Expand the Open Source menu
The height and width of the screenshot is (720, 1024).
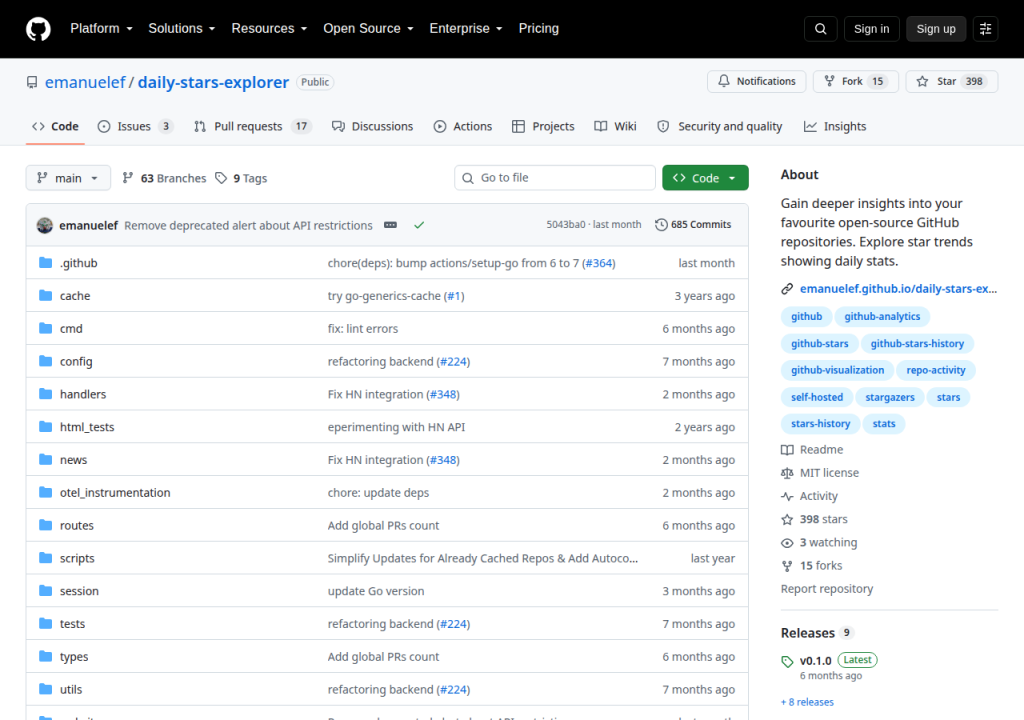coord(368,29)
